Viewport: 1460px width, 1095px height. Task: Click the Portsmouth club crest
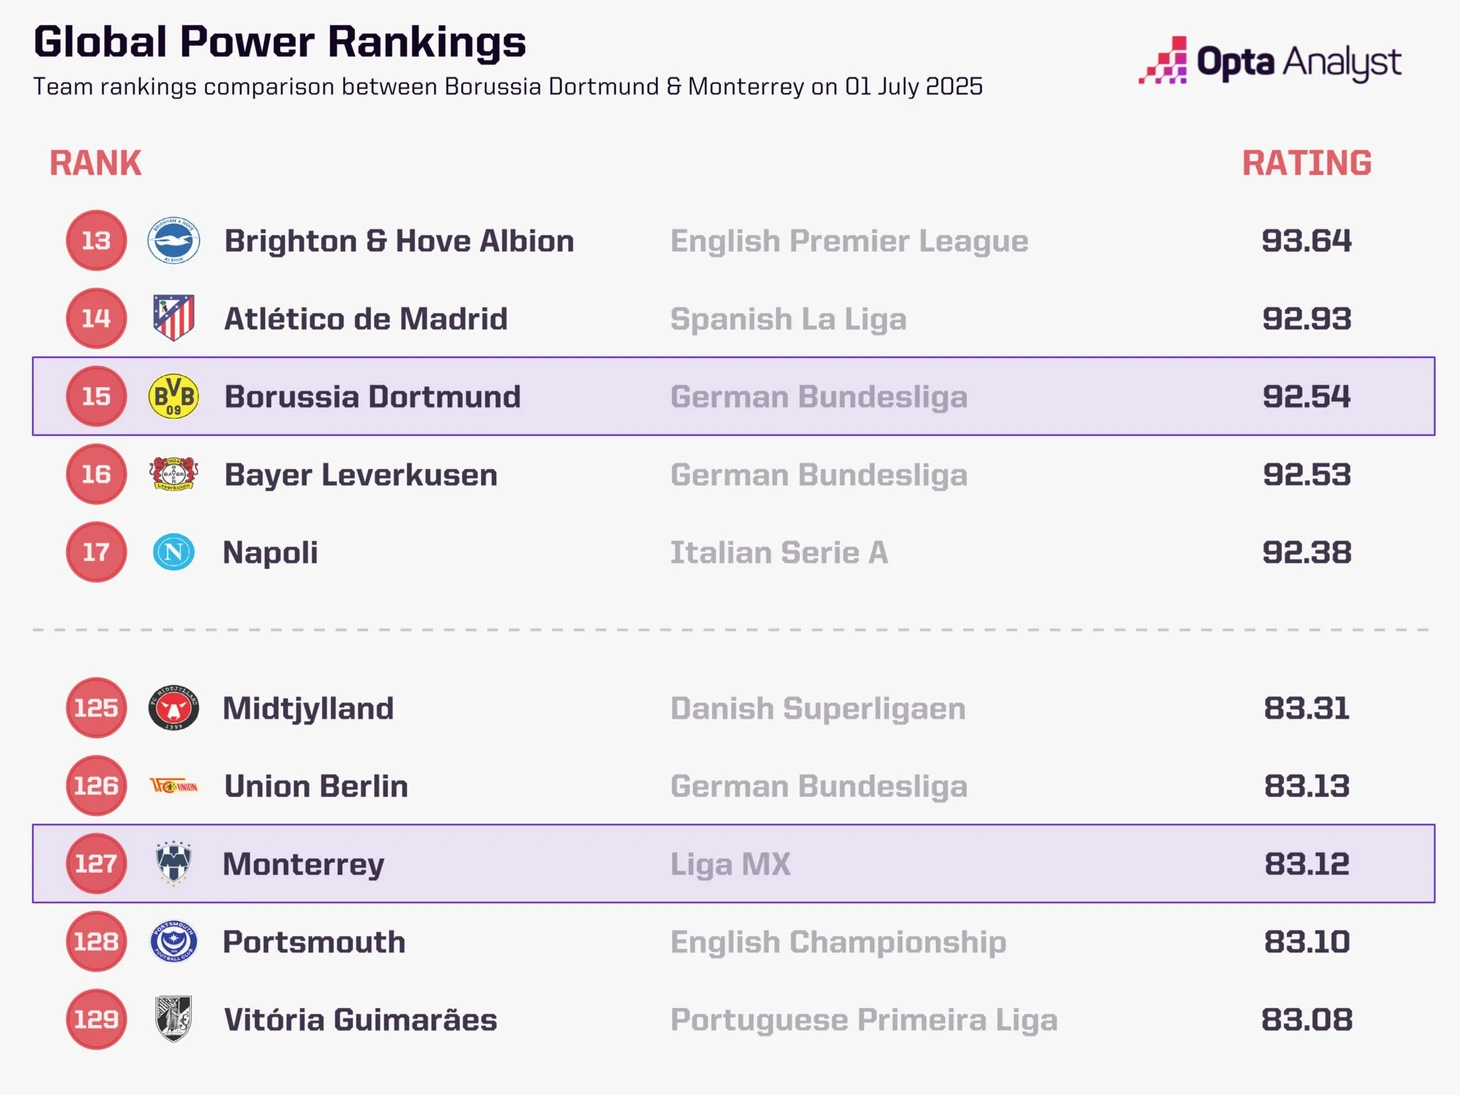coord(174,941)
